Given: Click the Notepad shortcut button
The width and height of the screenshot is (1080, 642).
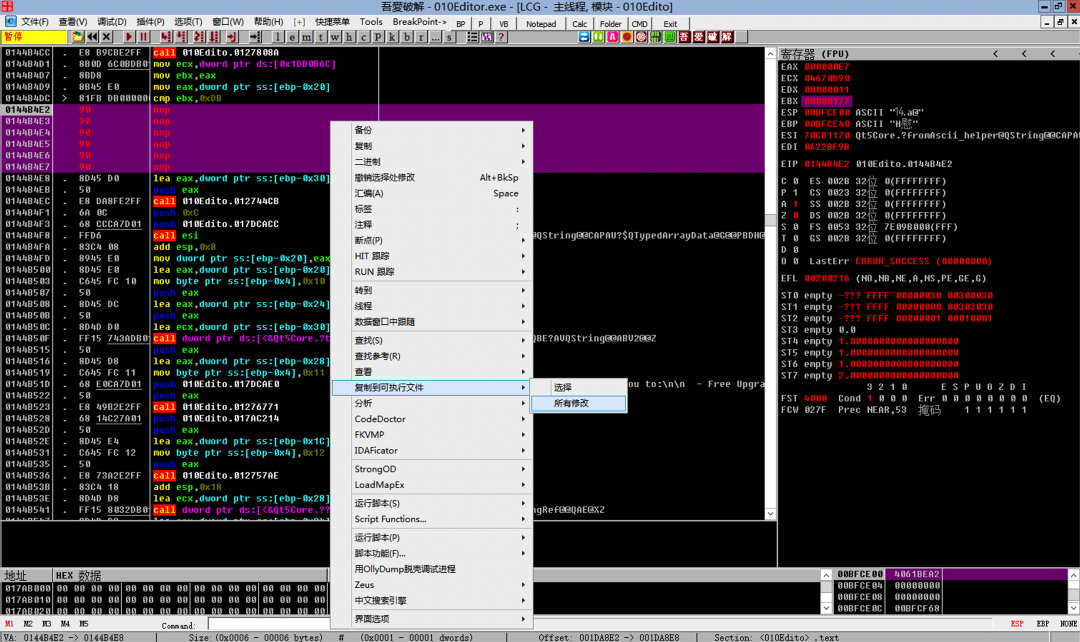Looking at the screenshot, I should (x=541, y=23).
